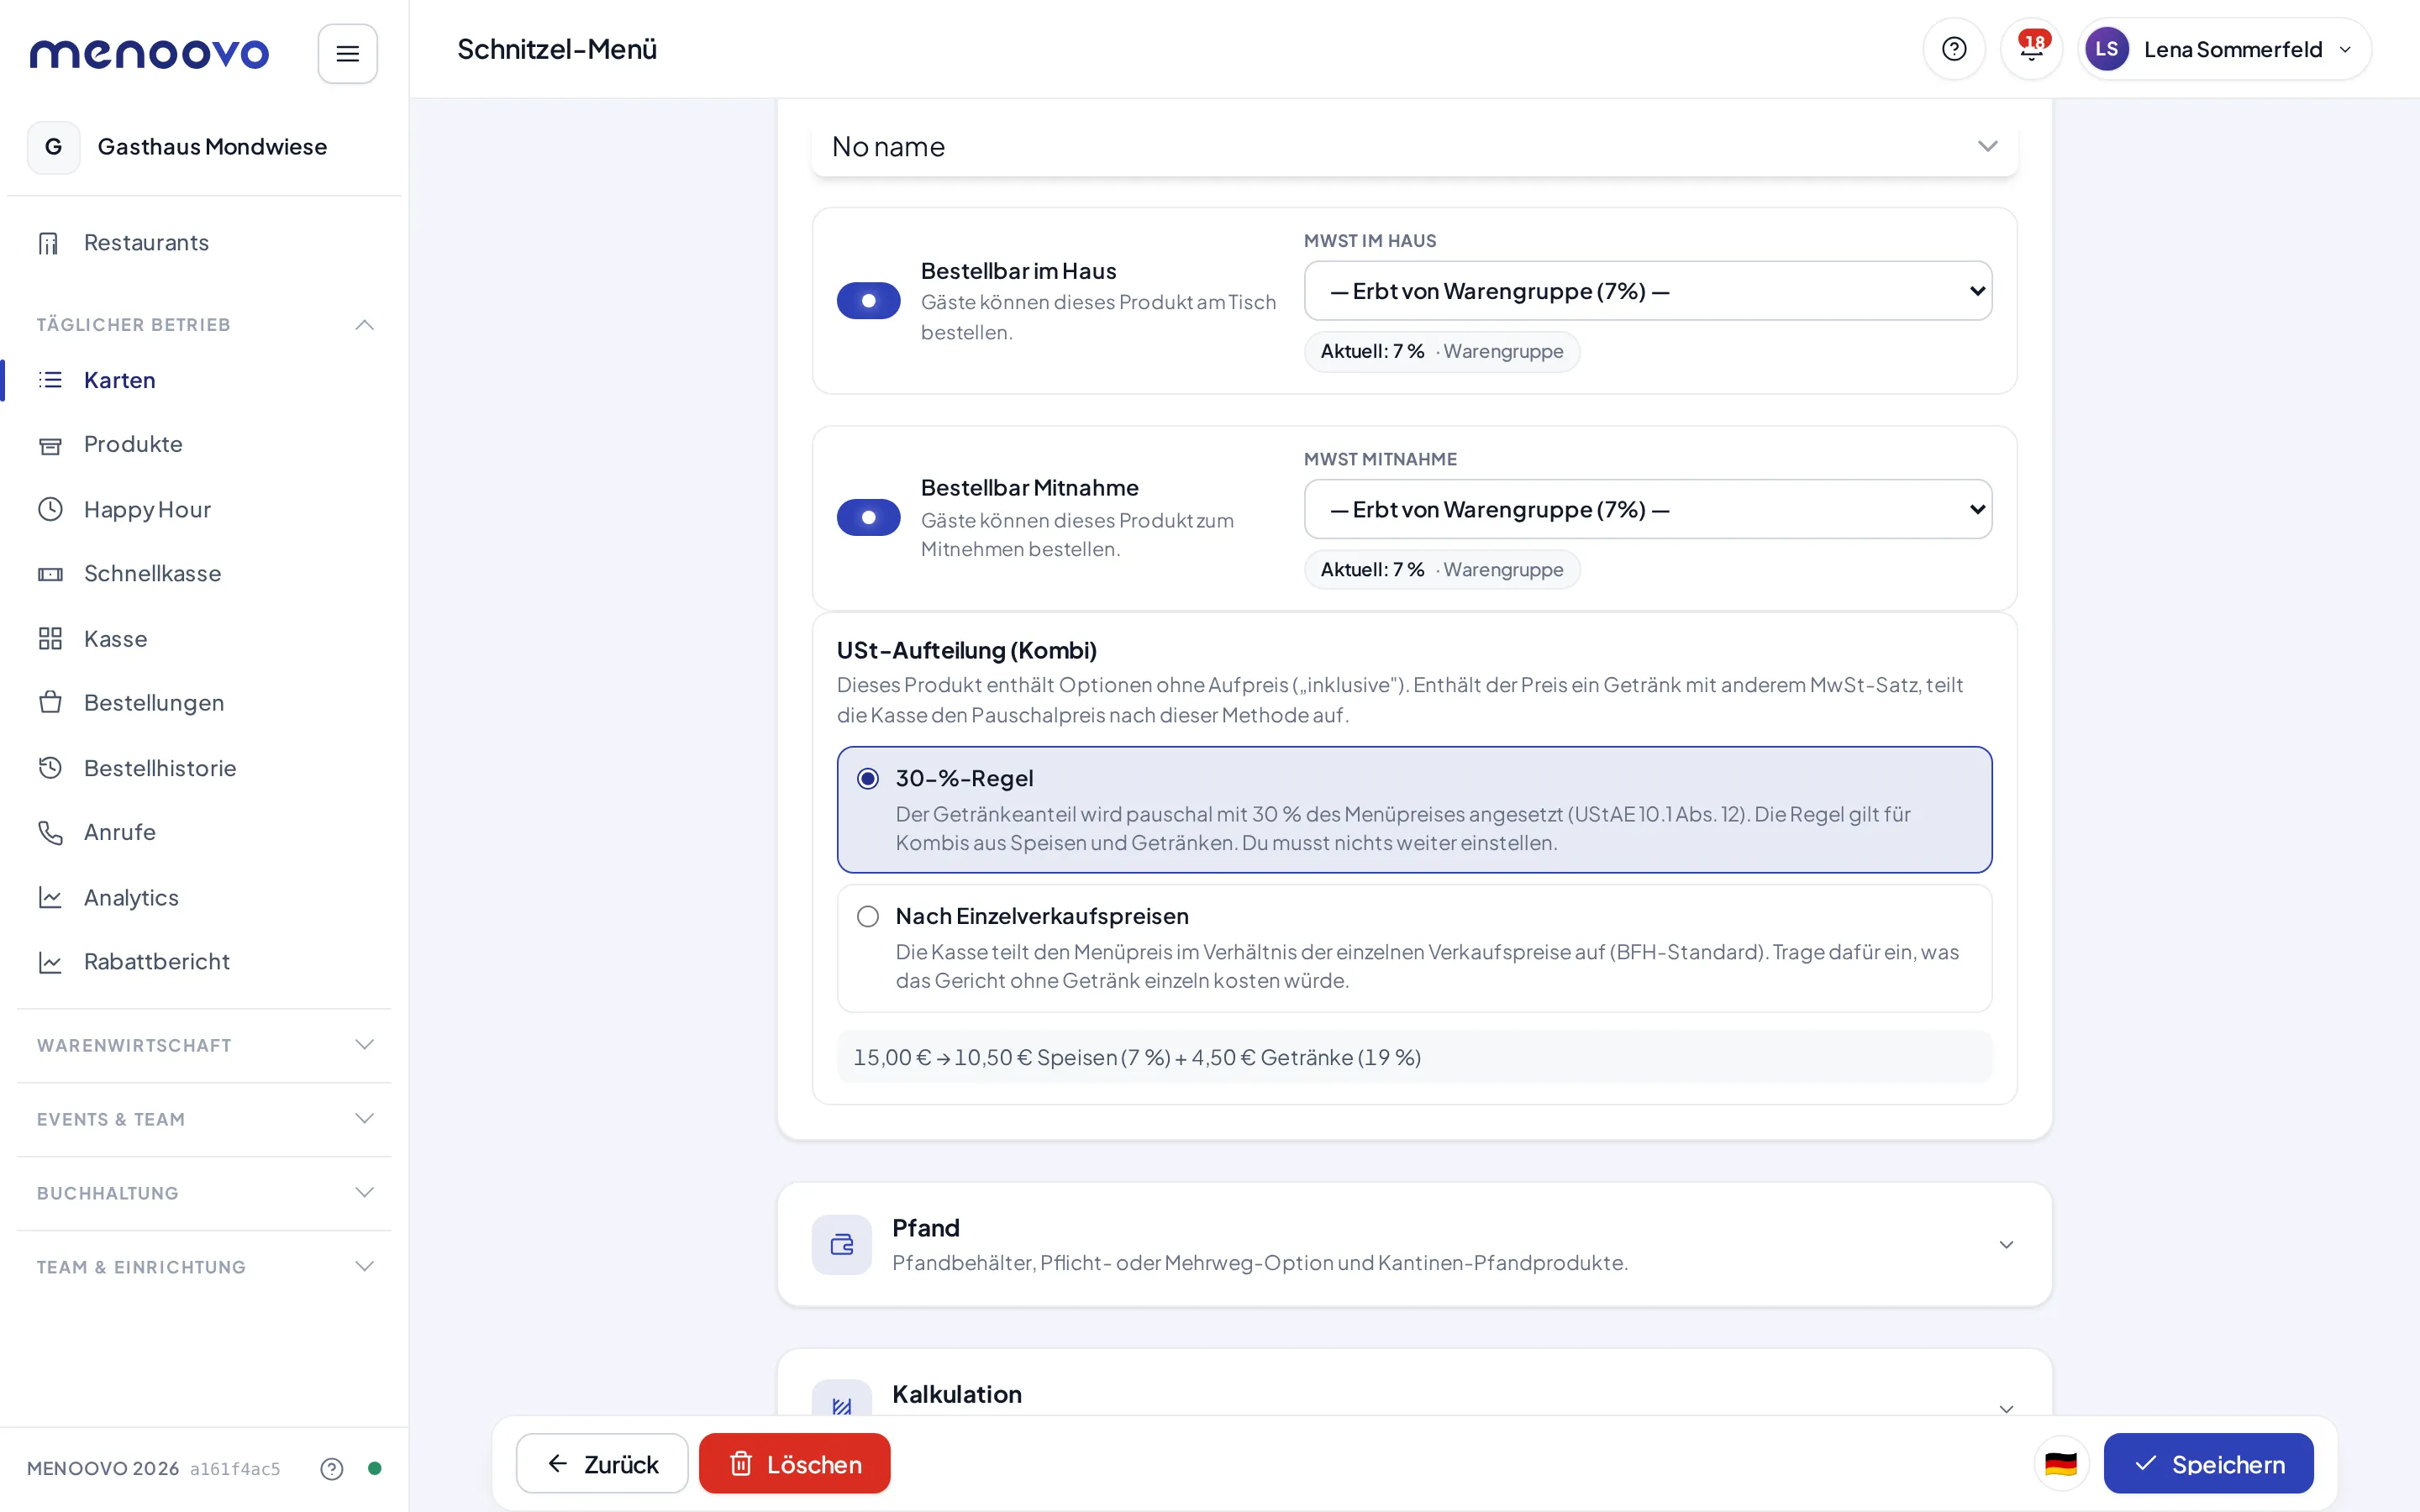Click the Bestellungen bag icon
This screenshot has height=1512, width=2420.
[50, 703]
